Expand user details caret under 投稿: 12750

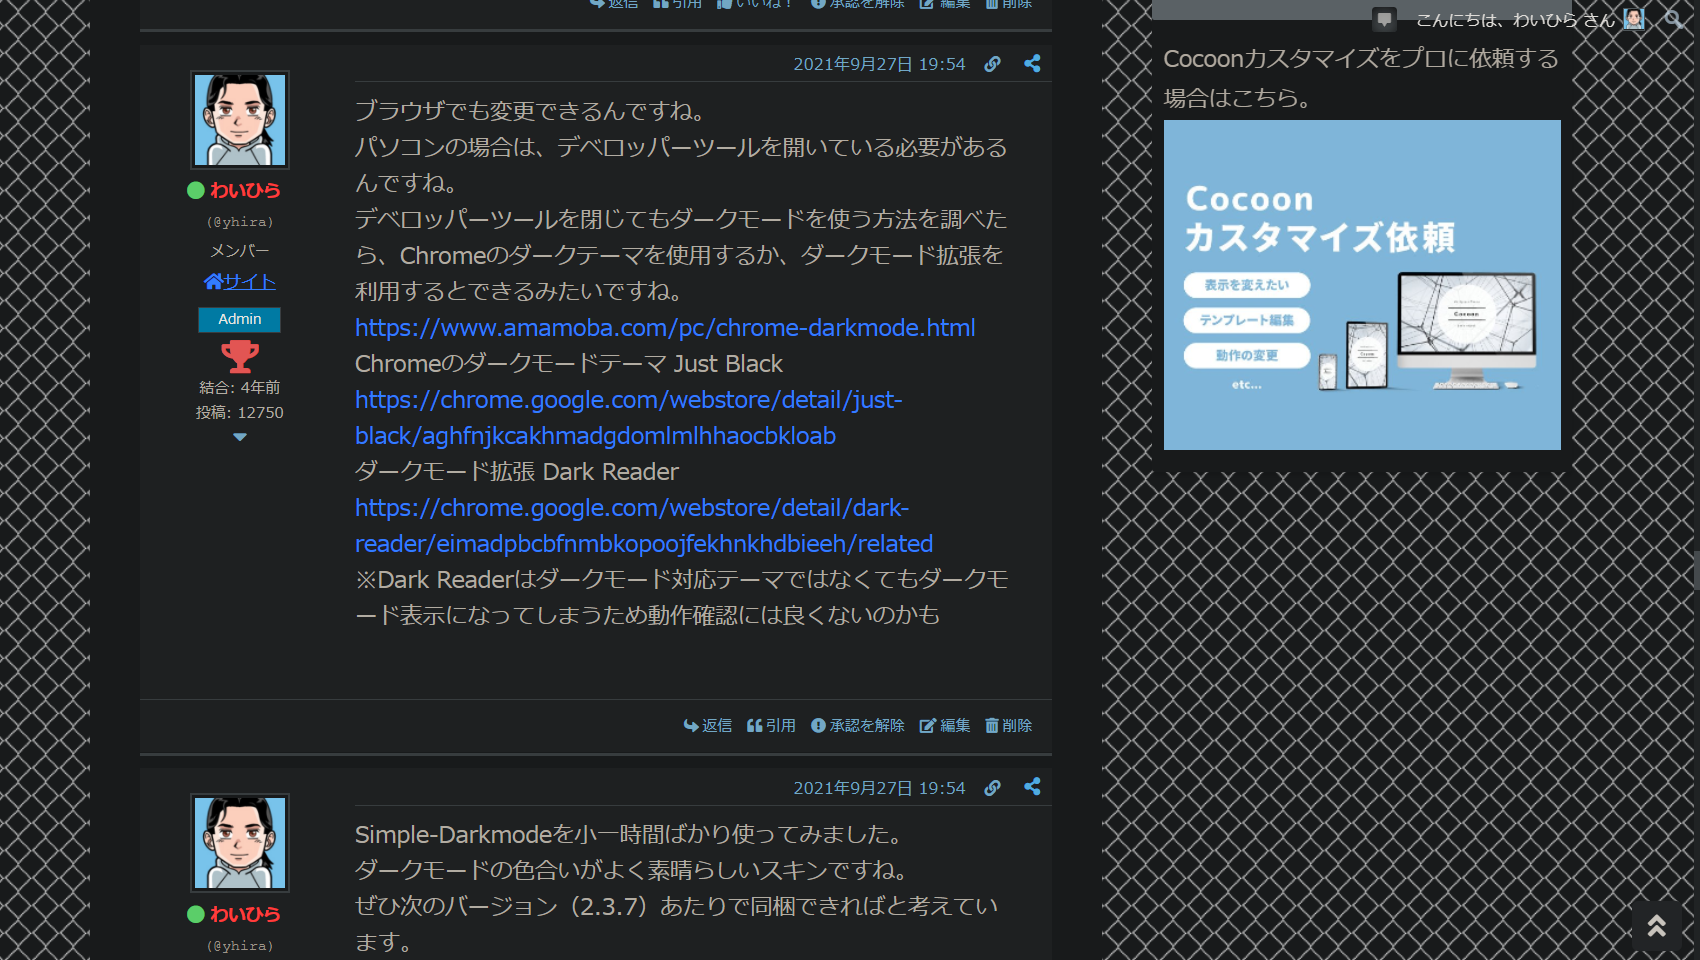pyautogui.click(x=240, y=437)
